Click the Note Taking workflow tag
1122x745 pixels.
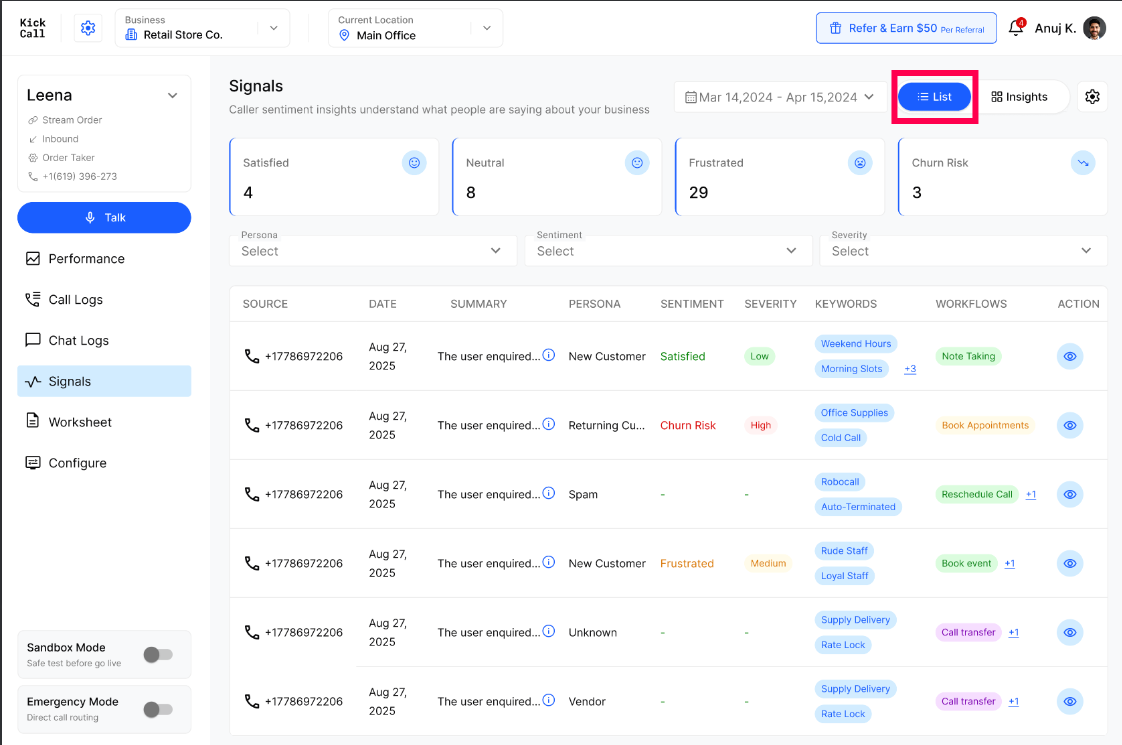[968, 356]
